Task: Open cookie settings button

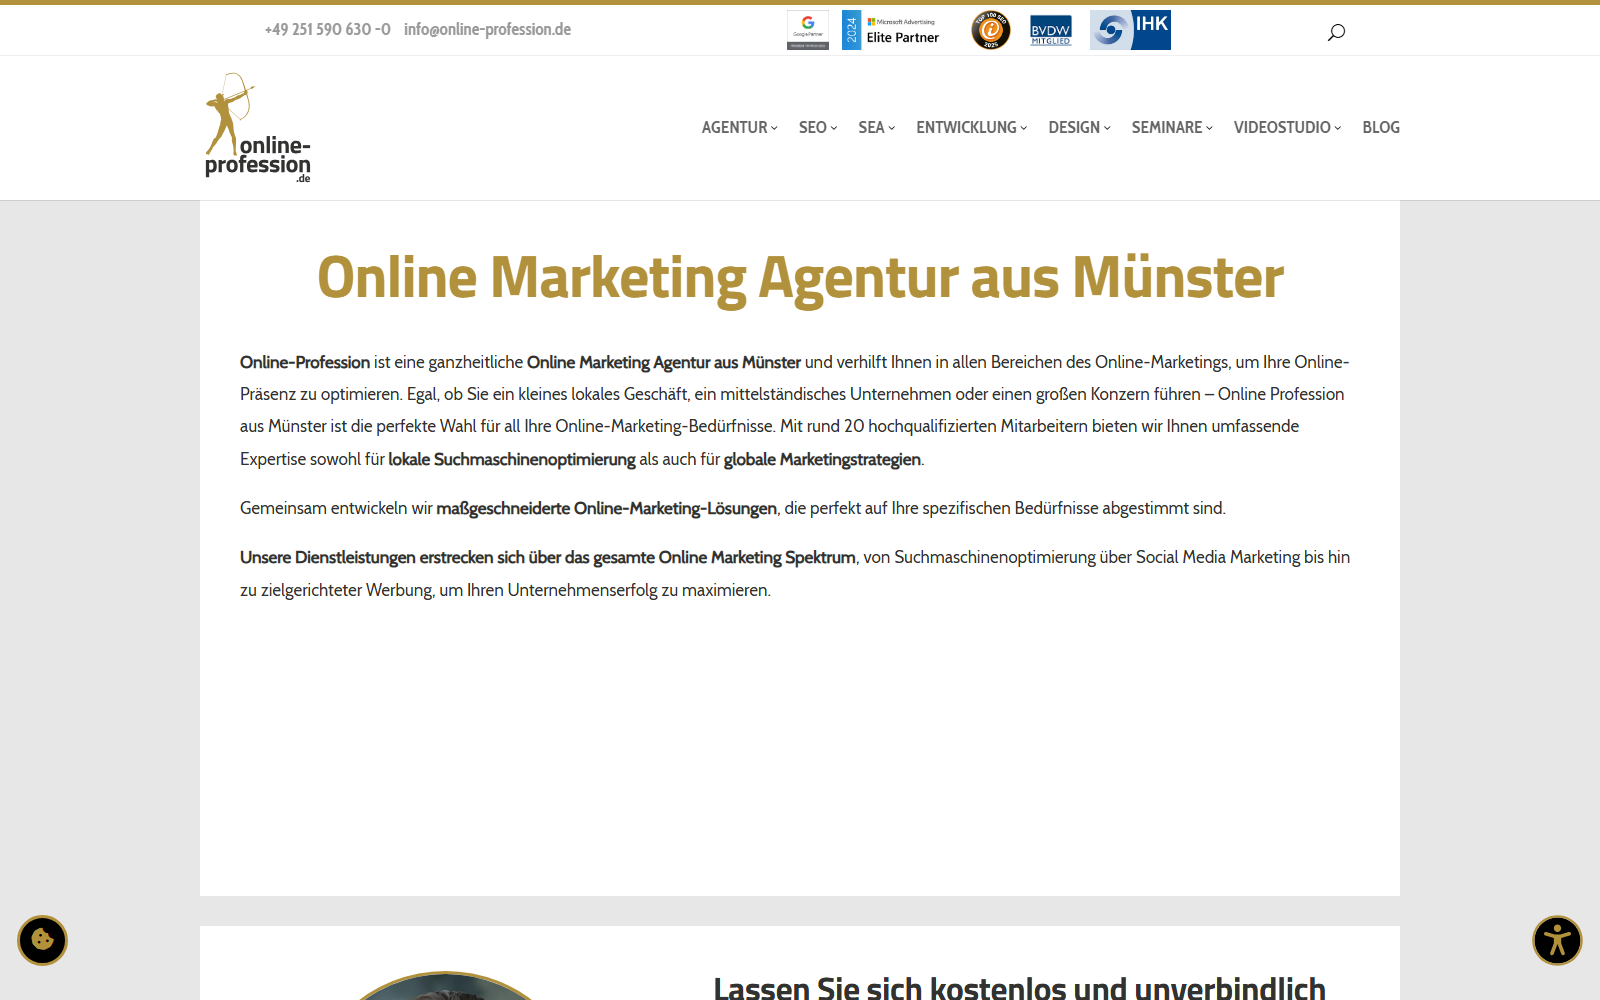Action: click(x=42, y=940)
